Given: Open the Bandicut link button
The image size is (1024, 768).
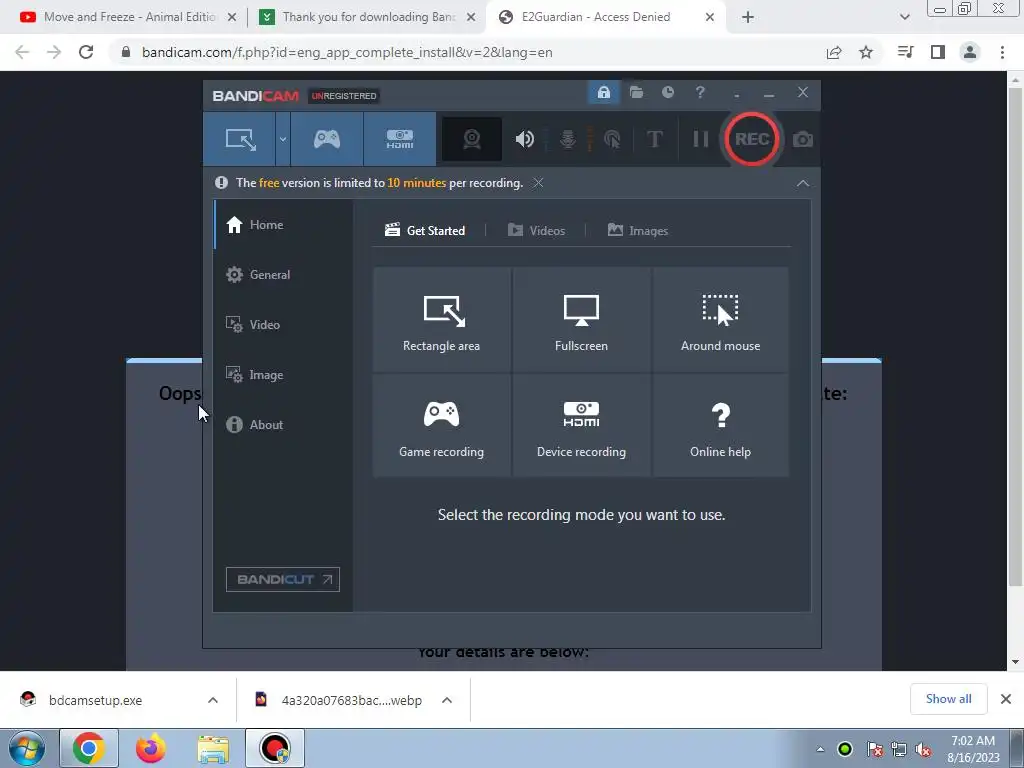Looking at the screenshot, I should click(x=283, y=579).
